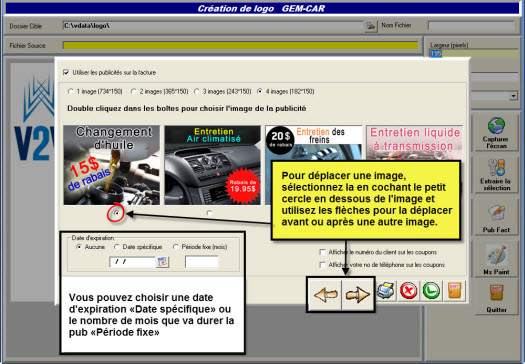Open the Pub Fact tool
The image size is (525, 364).
(496, 217)
